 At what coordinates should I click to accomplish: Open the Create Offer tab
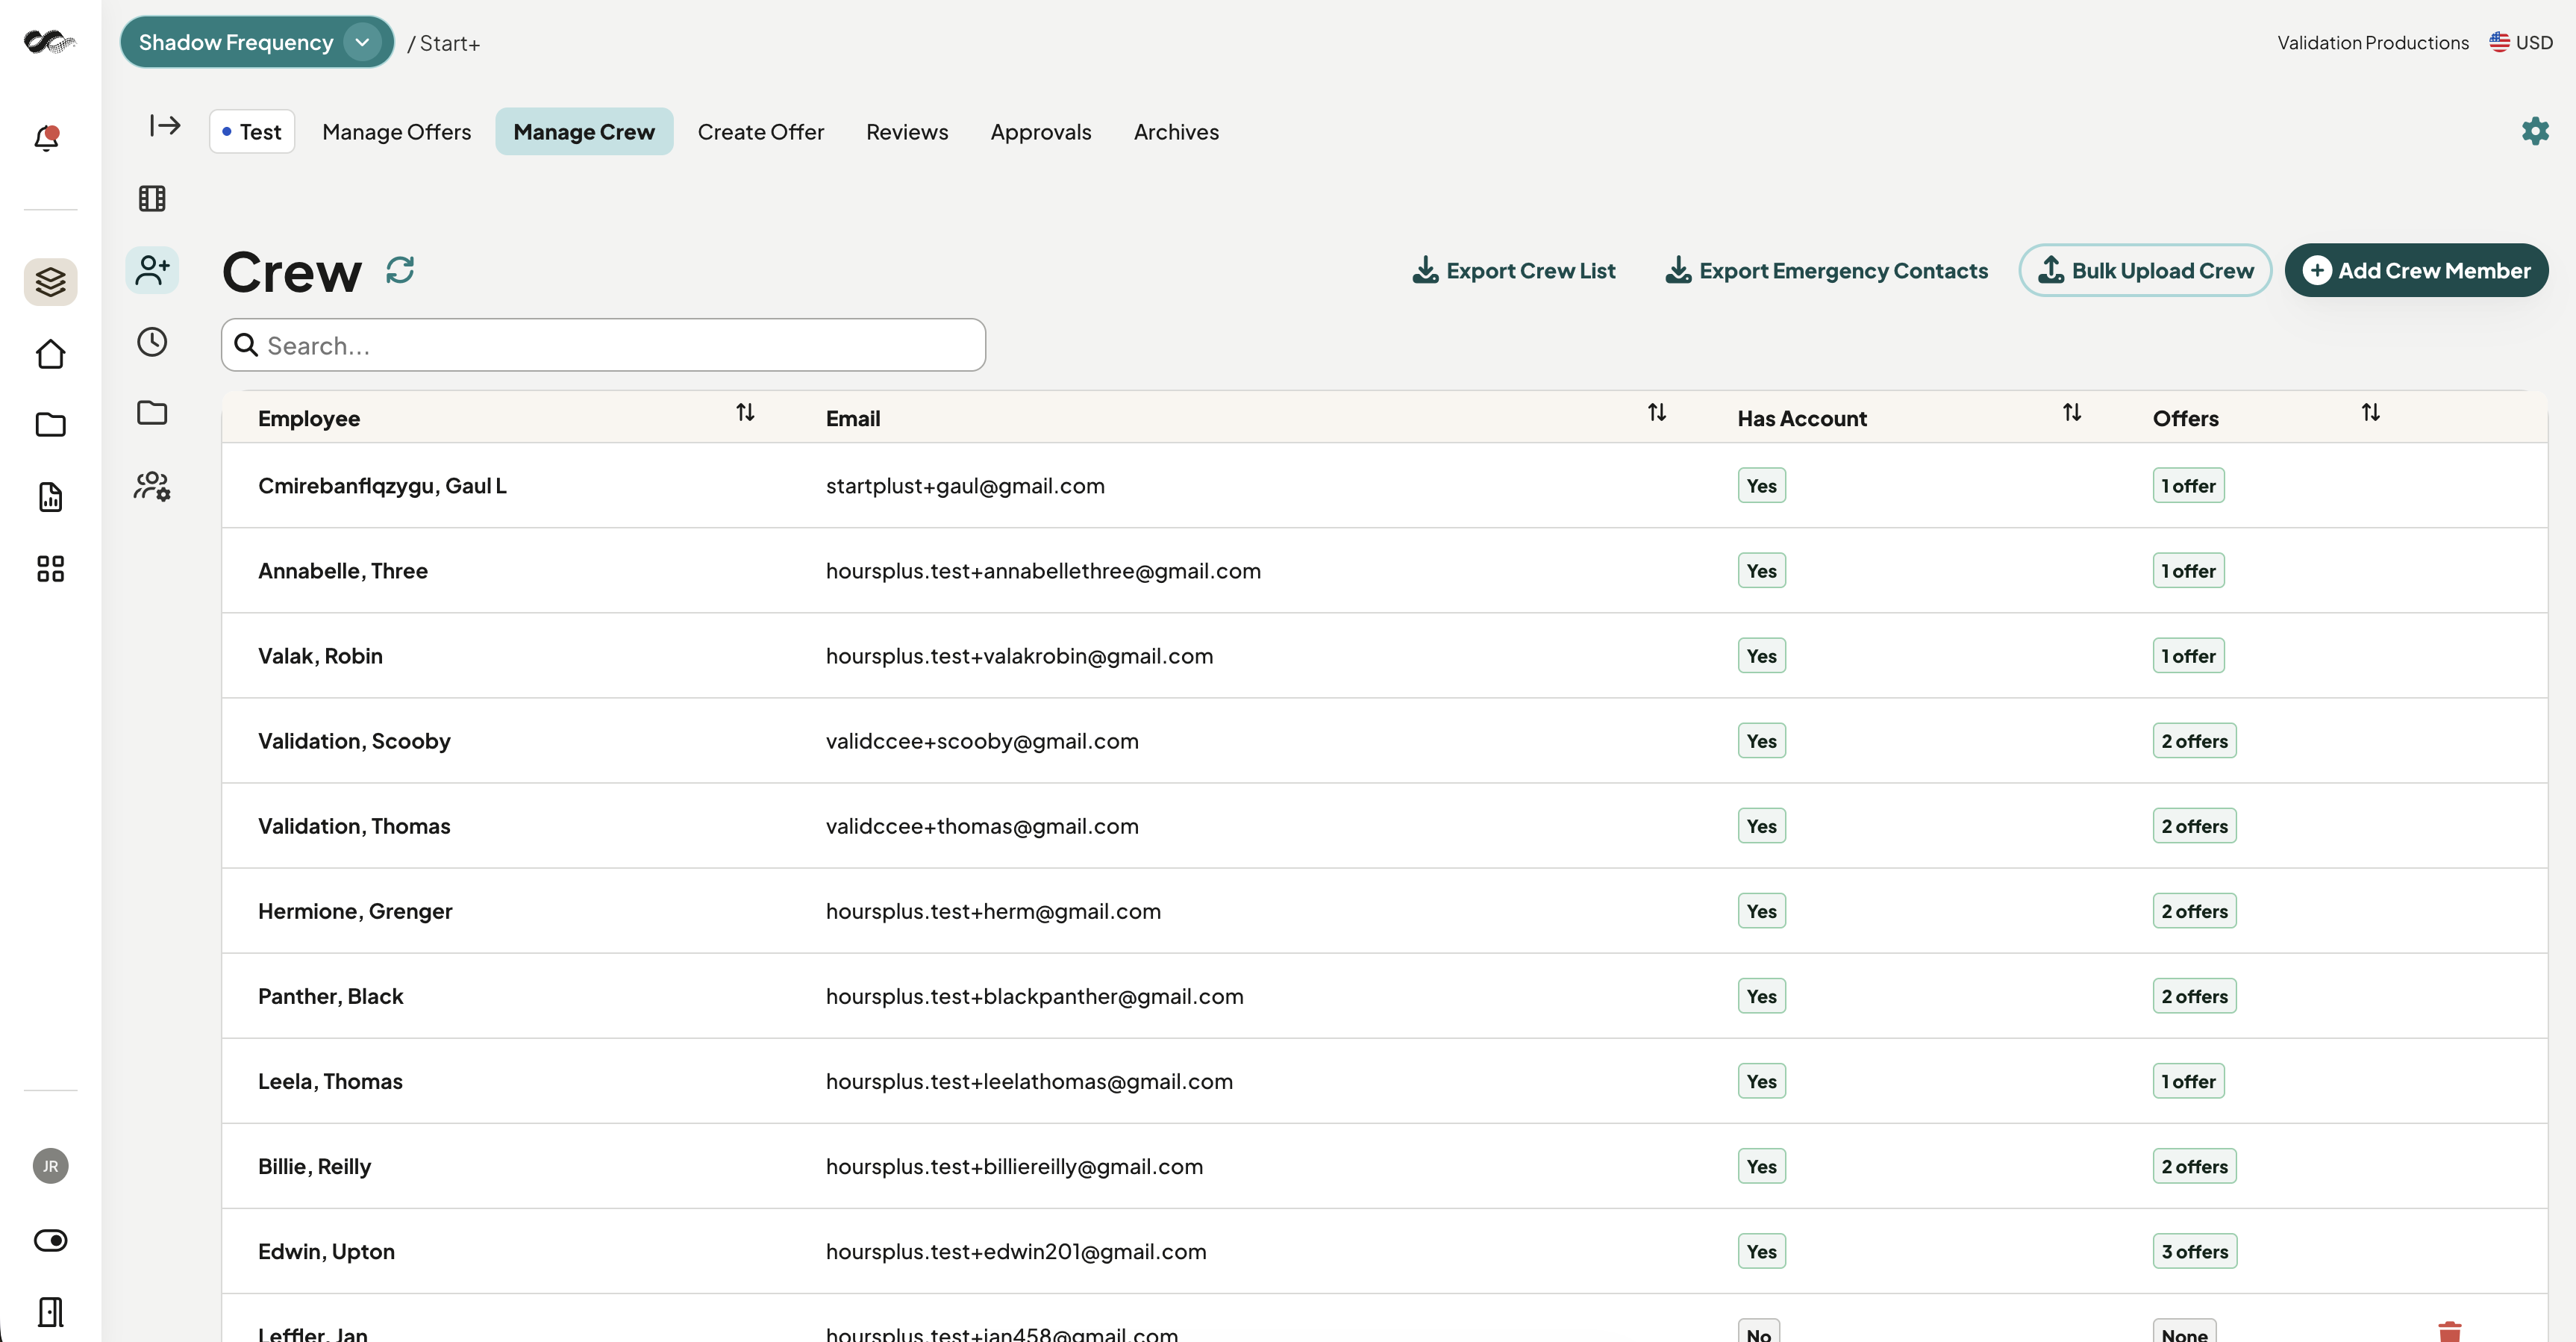coord(761,131)
